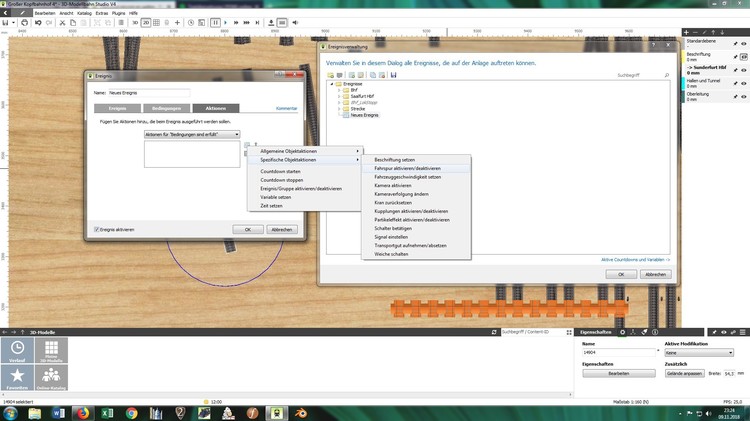The width and height of the screenshot is (750, 421).
Task: Collapse the Ereignisse root node
Action: (x=332, y=84)
